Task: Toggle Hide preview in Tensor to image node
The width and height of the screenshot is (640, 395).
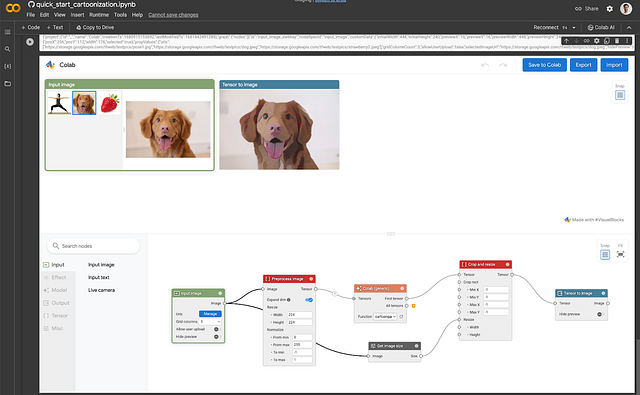Action: pyautogui.click(x=600, y=315)
